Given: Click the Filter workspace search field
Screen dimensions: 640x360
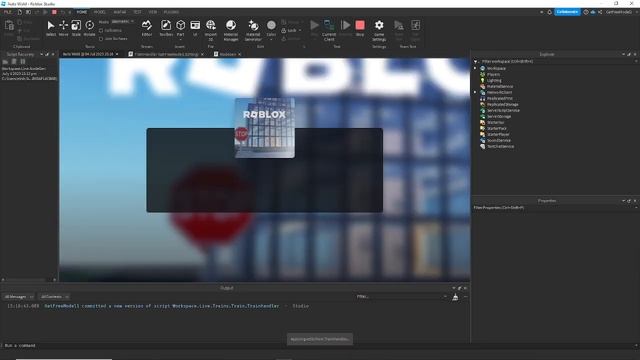Looking at the screenshot, I should coord(557,62).
